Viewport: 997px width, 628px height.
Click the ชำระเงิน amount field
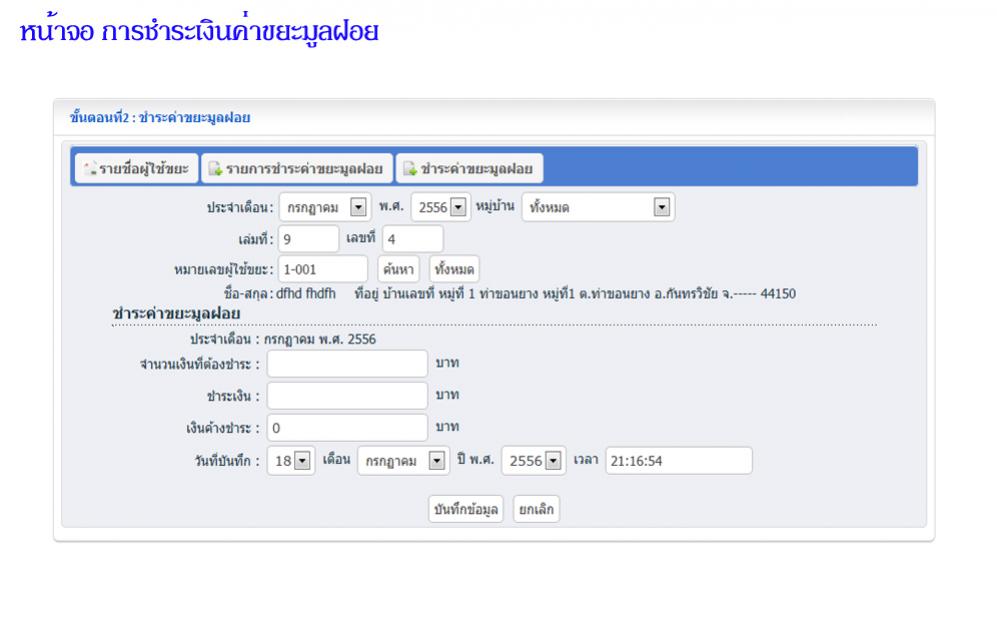[347, 395]
